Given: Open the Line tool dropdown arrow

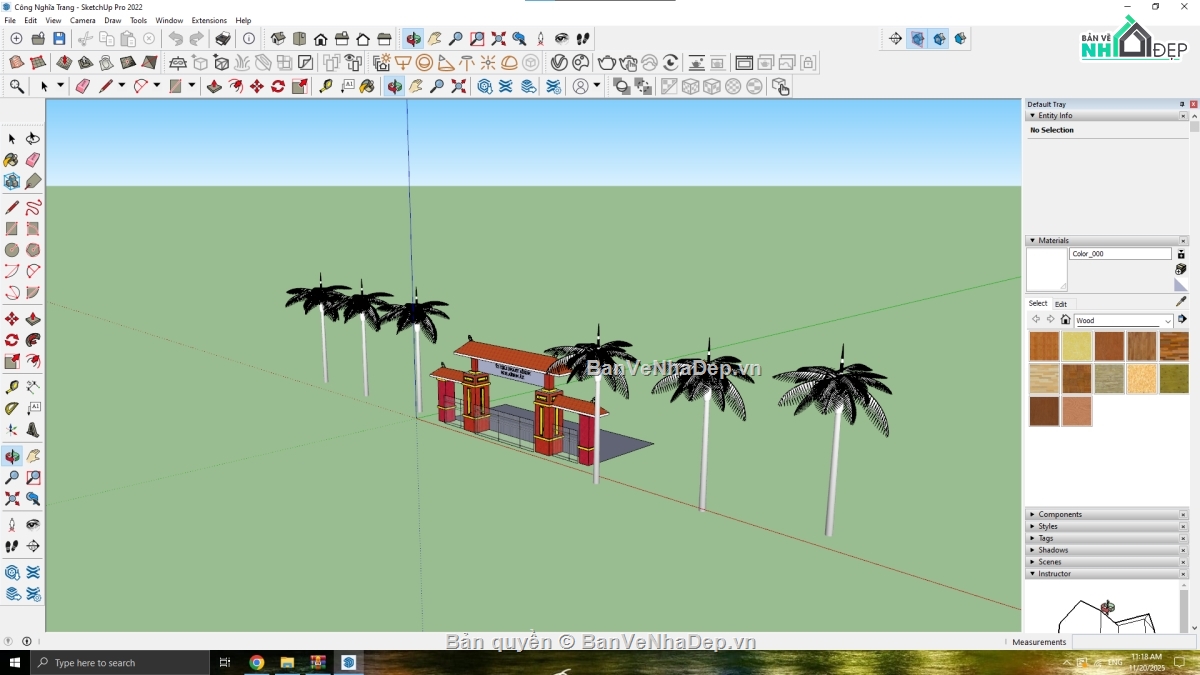Looking at the screenshot, I should 121,87.
